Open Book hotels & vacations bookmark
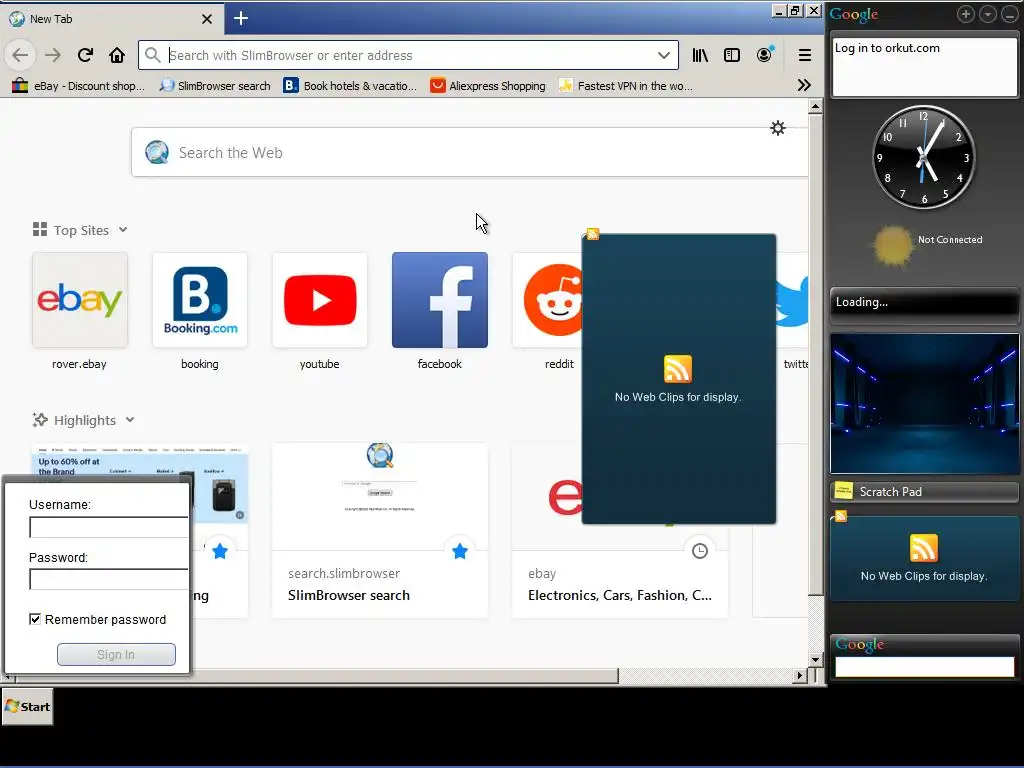 click(350, 86)
